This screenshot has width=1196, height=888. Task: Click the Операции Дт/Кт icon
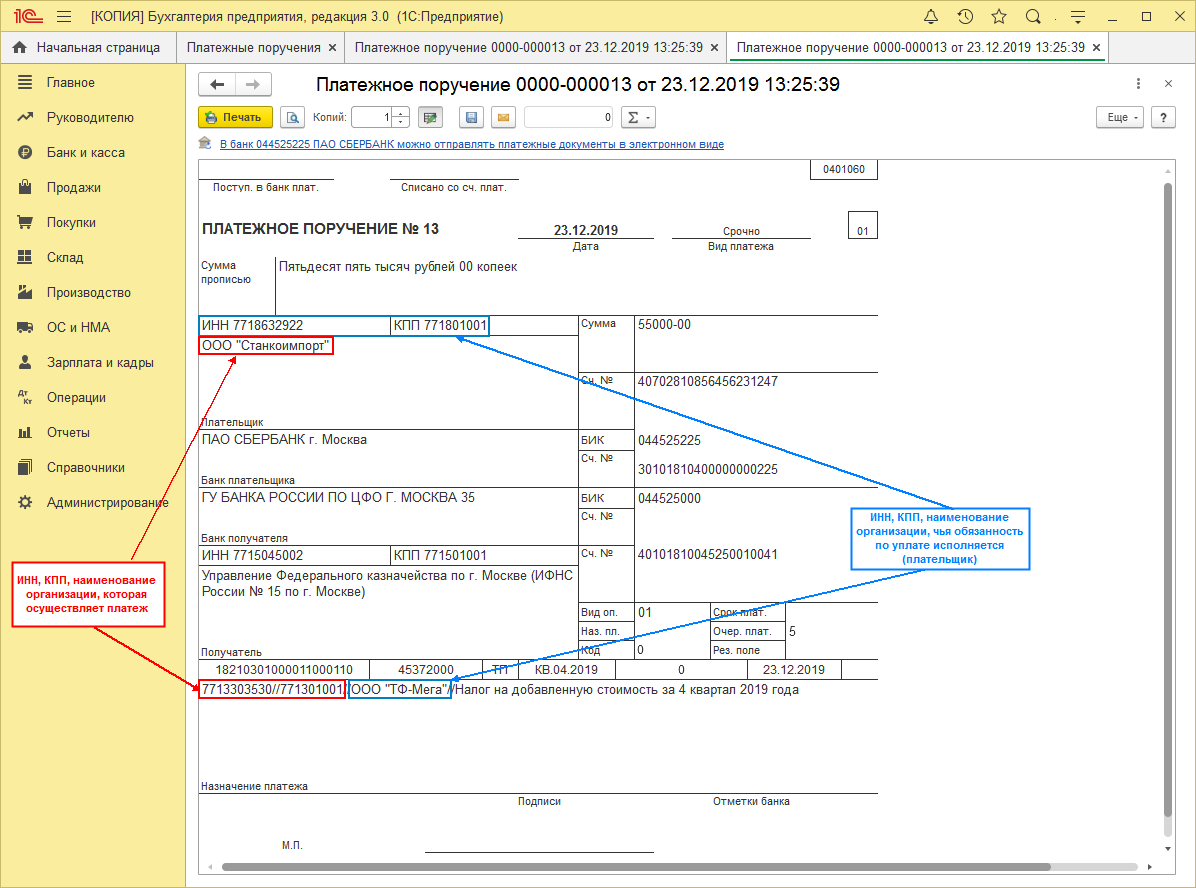25,397
